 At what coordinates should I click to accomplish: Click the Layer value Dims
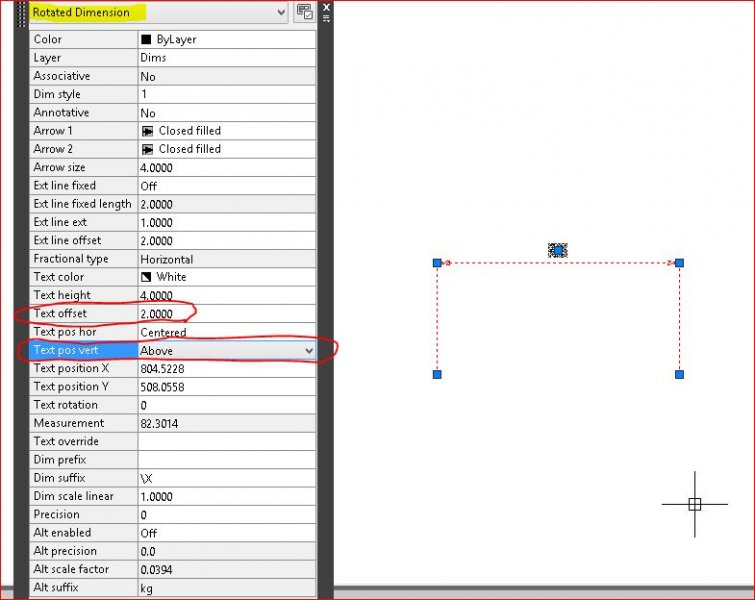click(227, 58)
